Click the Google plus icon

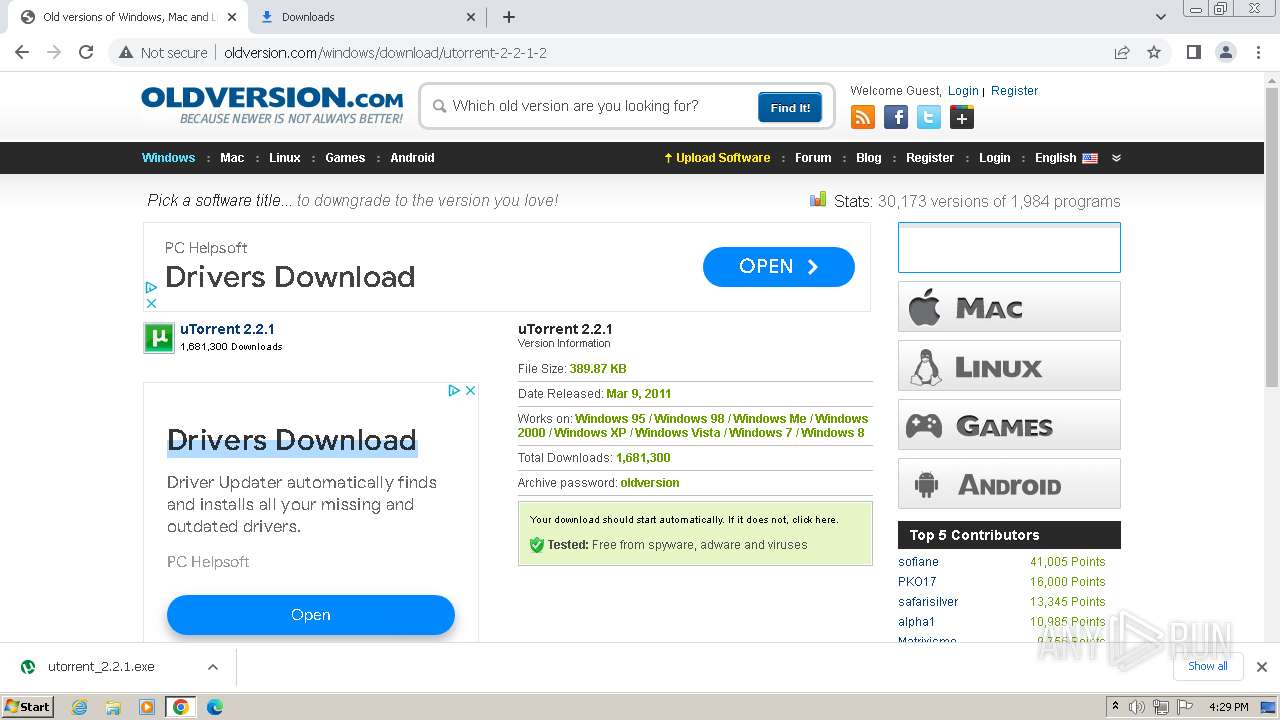tap(962, 118)
